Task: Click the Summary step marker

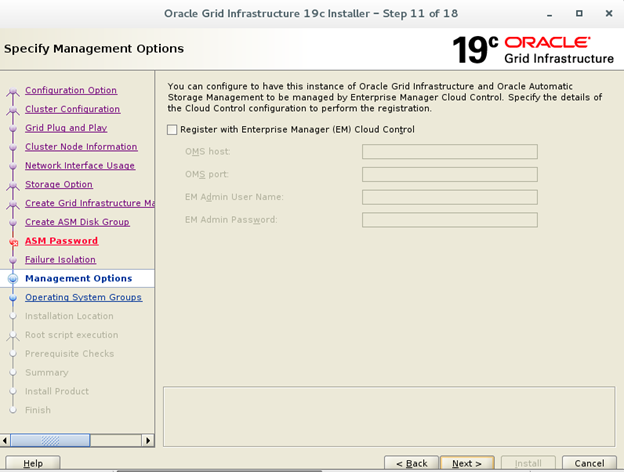Action: [13, 373]
